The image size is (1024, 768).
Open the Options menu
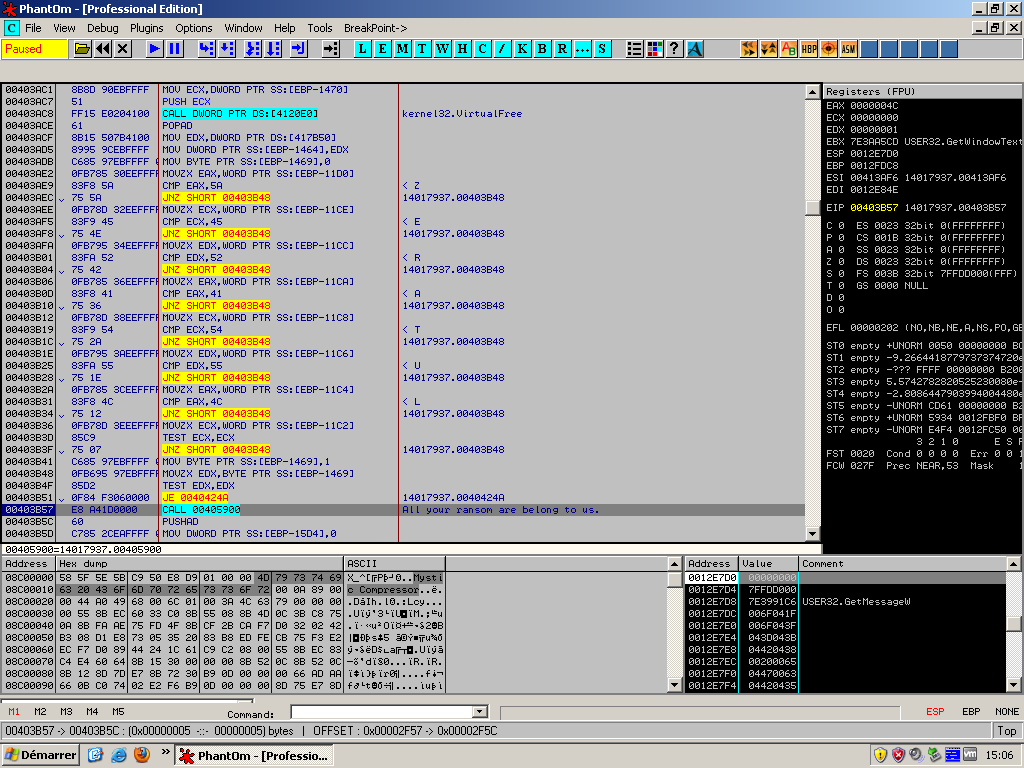(x=194, y=28)
